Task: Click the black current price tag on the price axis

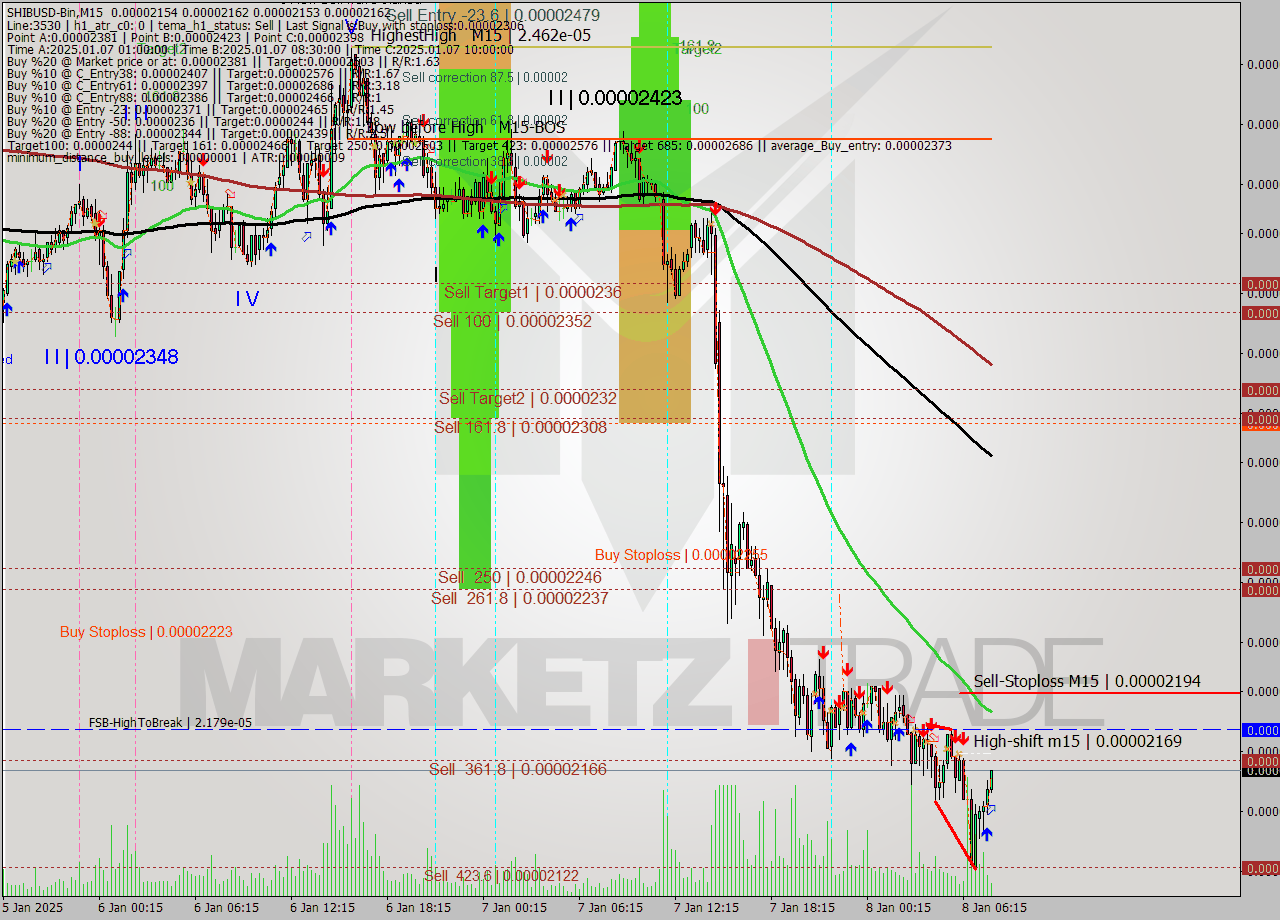Action: (1260, 770)
